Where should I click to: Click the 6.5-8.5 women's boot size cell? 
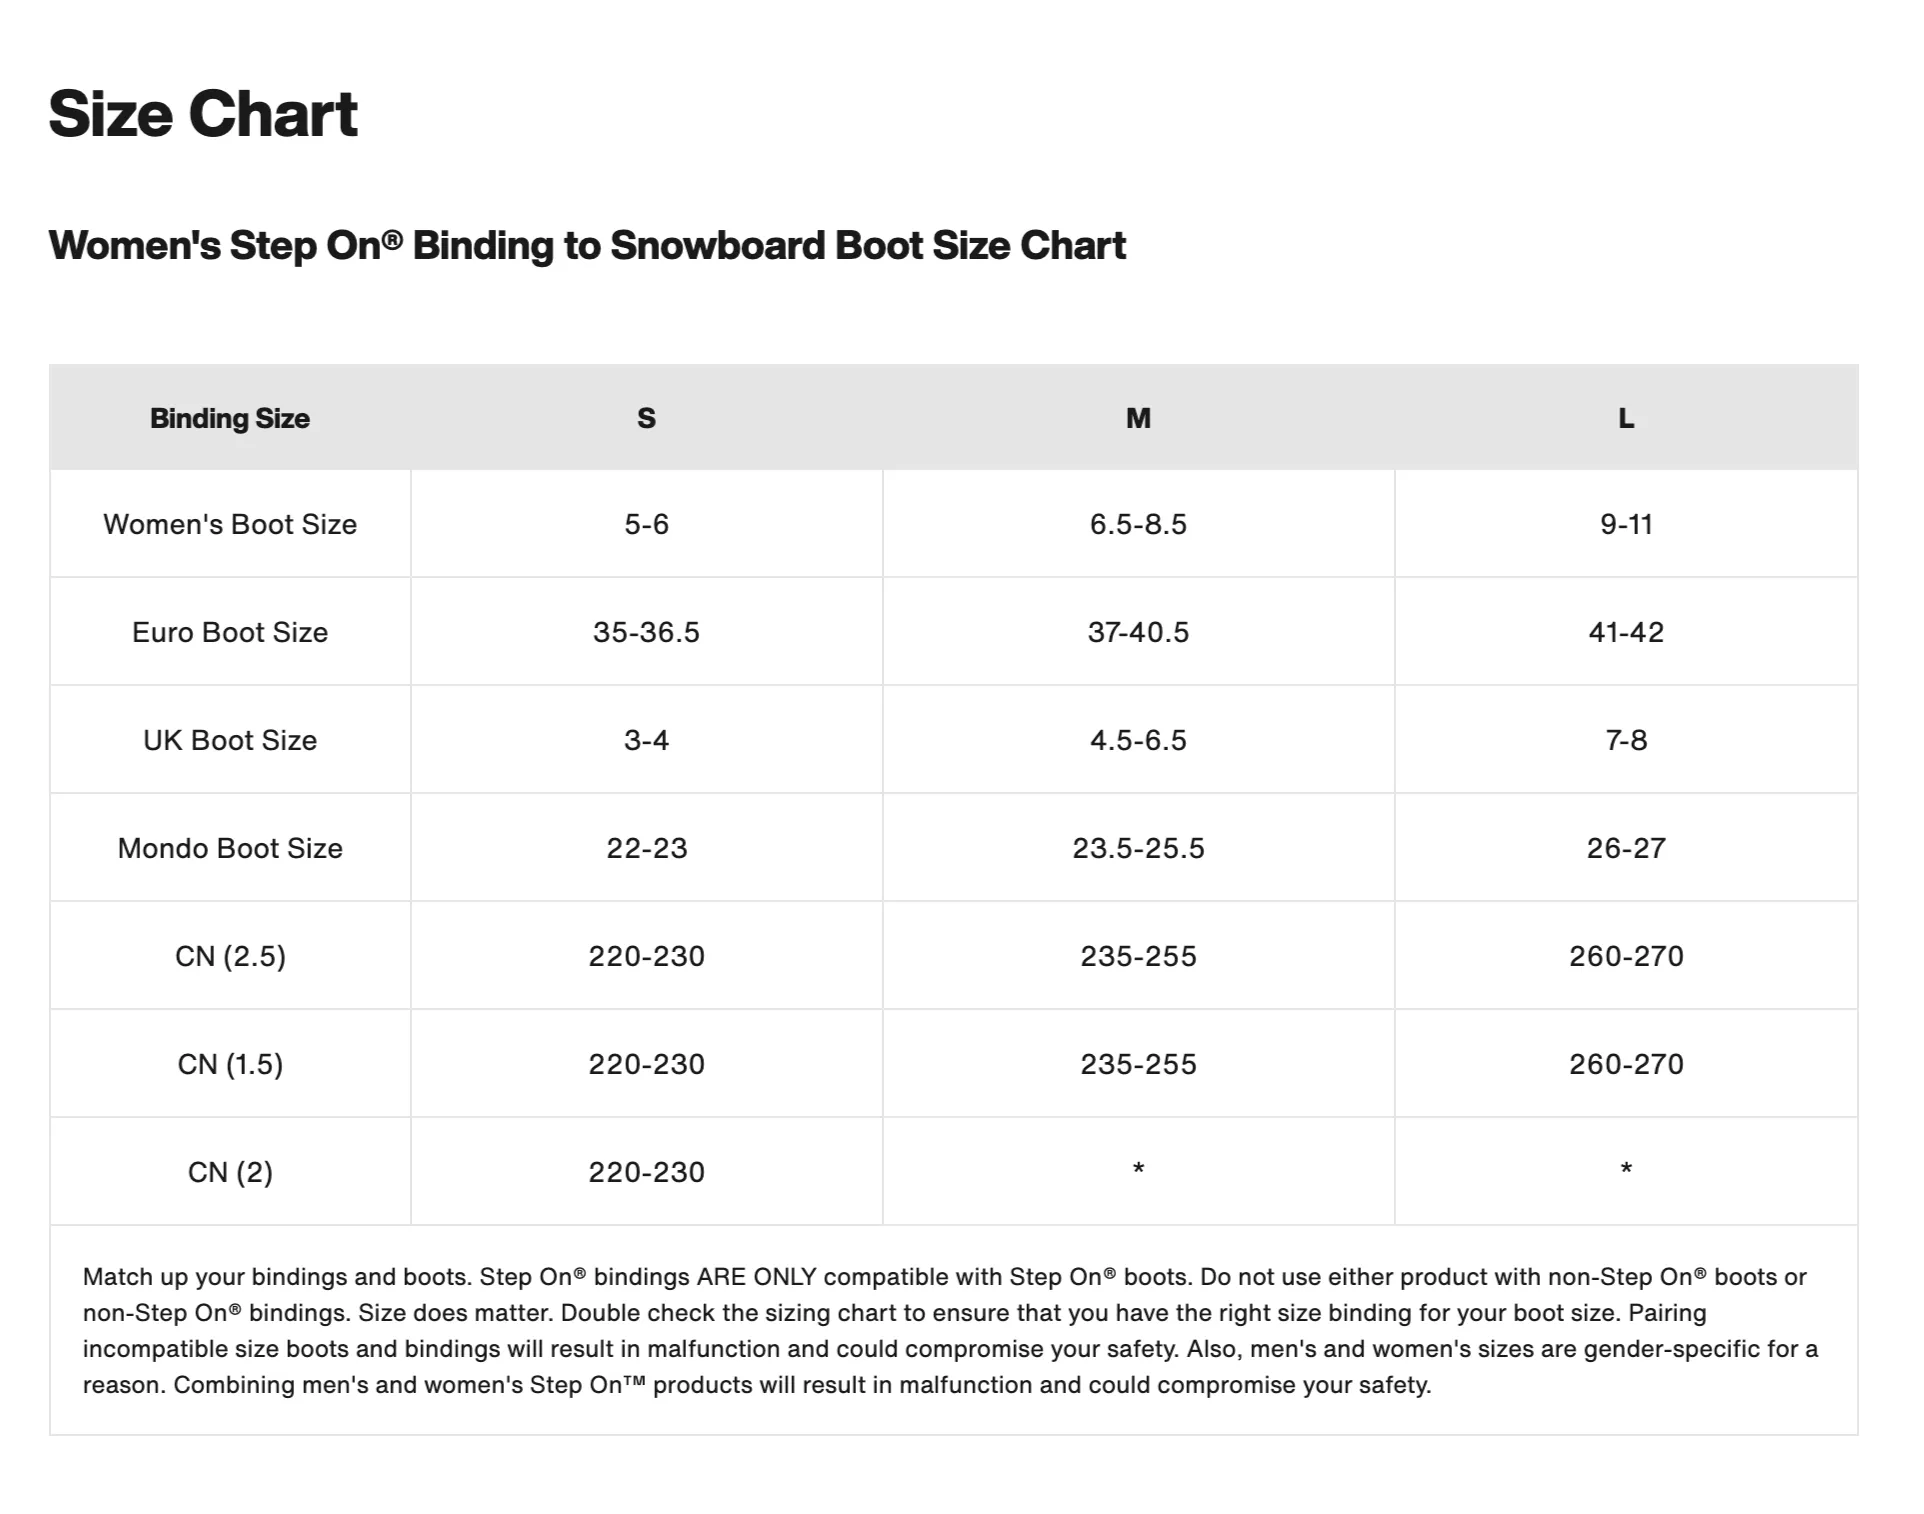click(1138, 524)
